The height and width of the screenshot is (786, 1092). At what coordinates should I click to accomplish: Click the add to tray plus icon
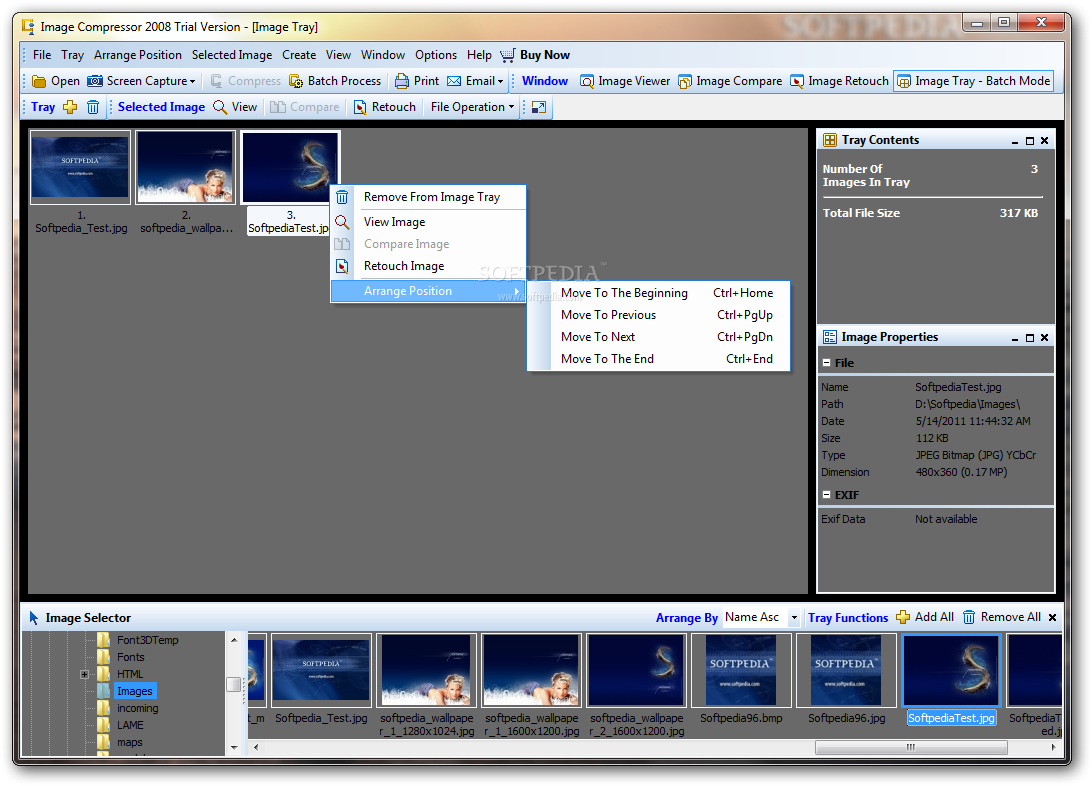[70, 107]
